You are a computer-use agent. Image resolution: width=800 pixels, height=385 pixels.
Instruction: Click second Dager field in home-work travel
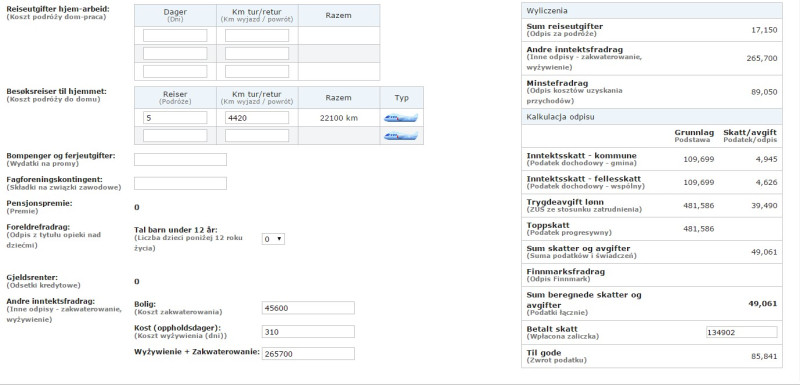175,54
